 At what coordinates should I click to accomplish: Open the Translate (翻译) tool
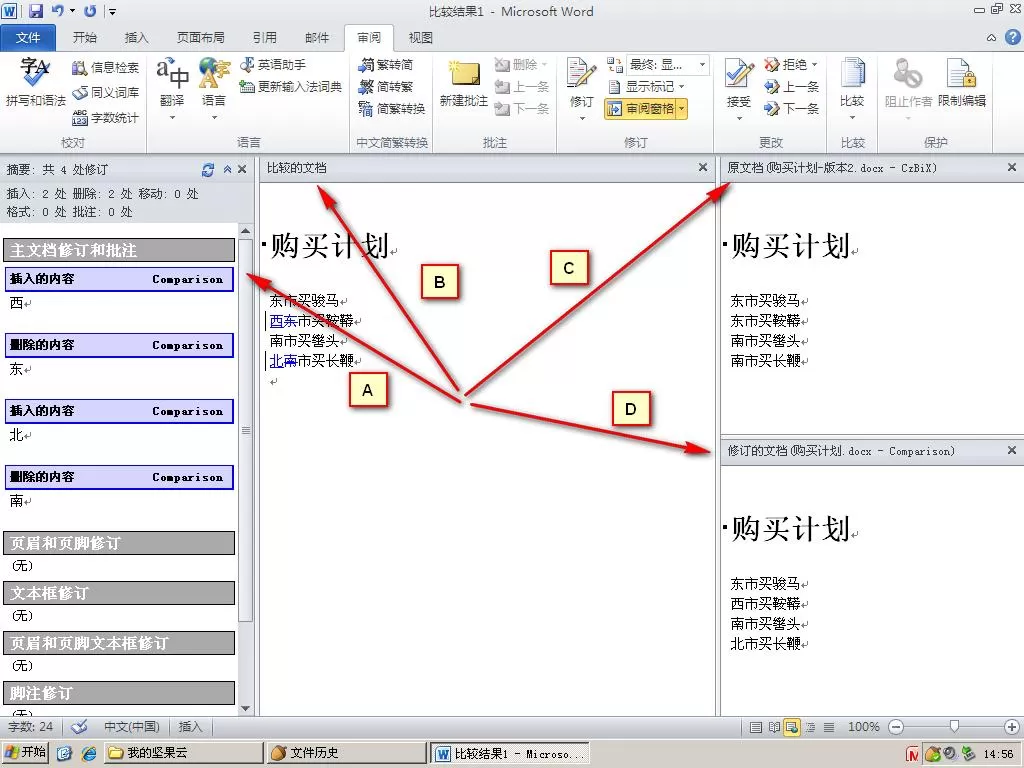coord(172,82)
